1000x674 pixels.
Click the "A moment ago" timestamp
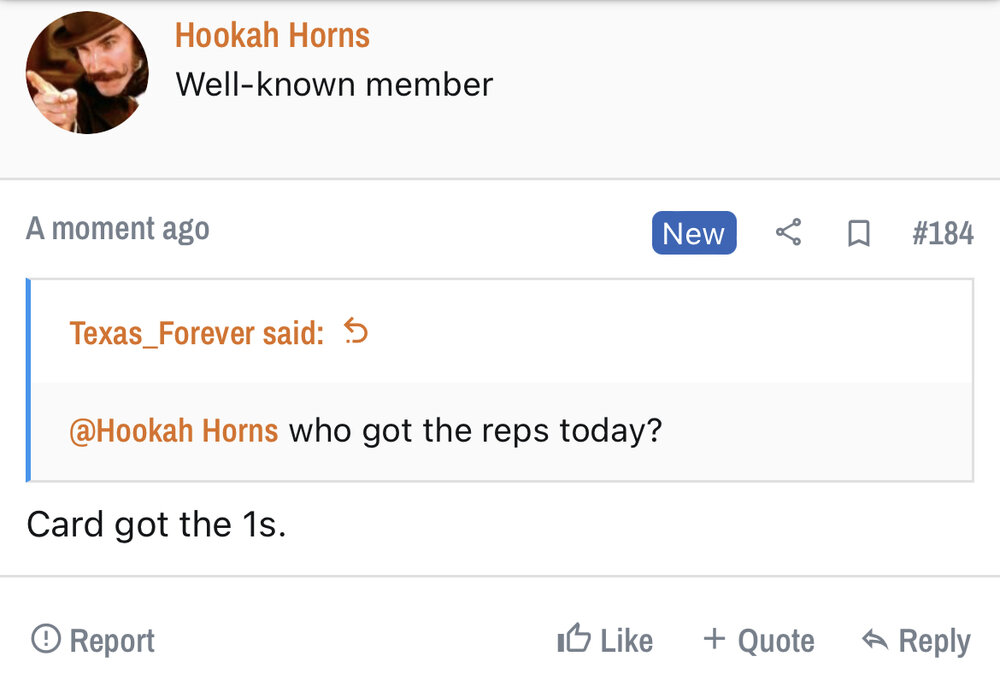pyautogui.click(x=118, y=229)
